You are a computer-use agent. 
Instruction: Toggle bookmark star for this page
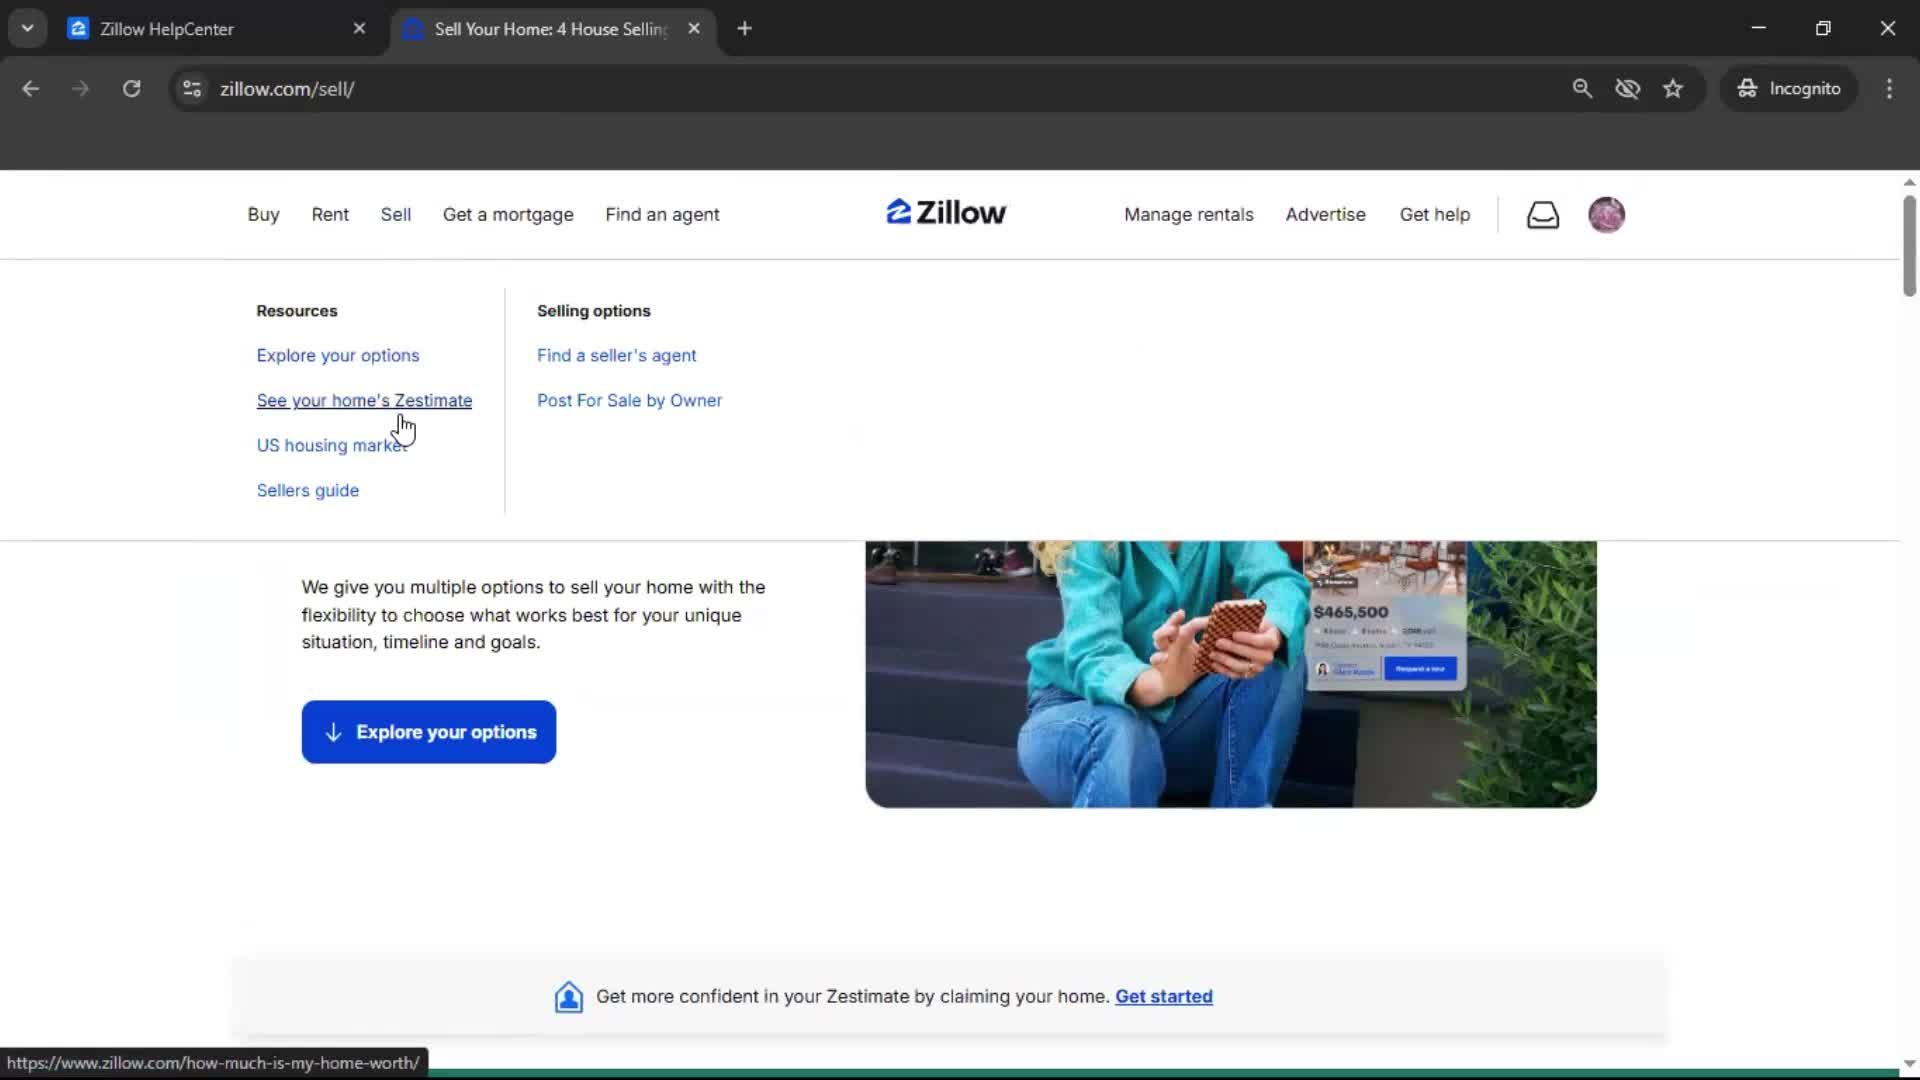1673,88
